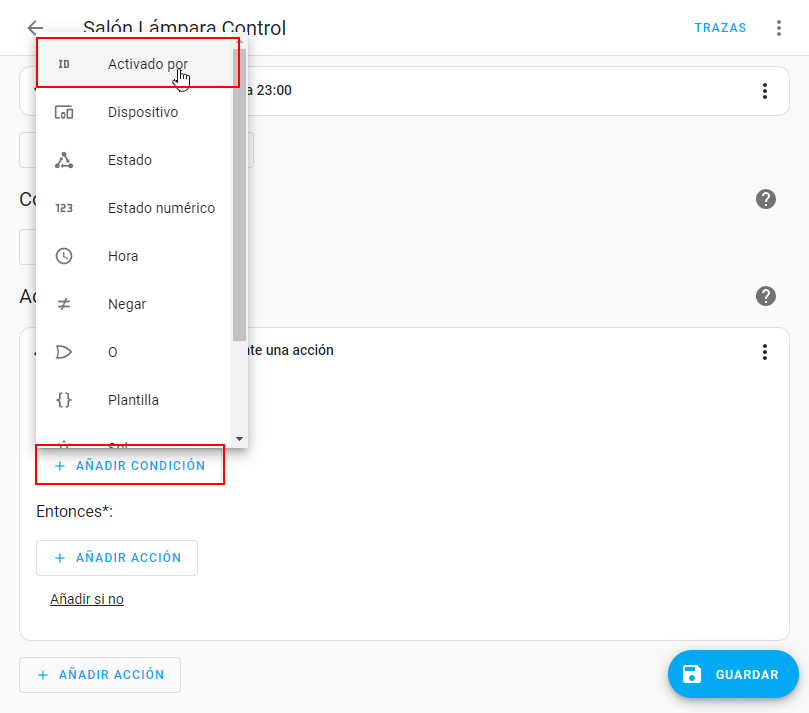This screenshot has height=713, width=809.
Task: Open the Trazas link
Action: tap(720, 28)
